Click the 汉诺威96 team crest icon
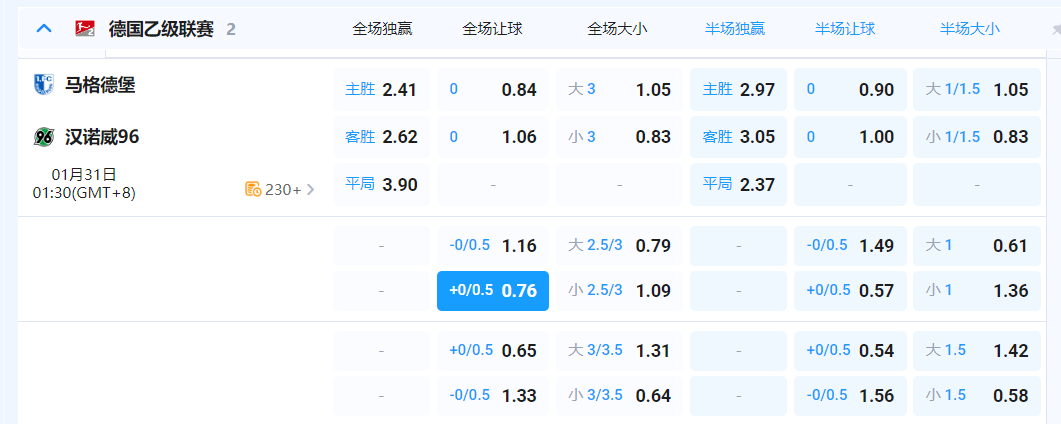 tap(43, 137)
